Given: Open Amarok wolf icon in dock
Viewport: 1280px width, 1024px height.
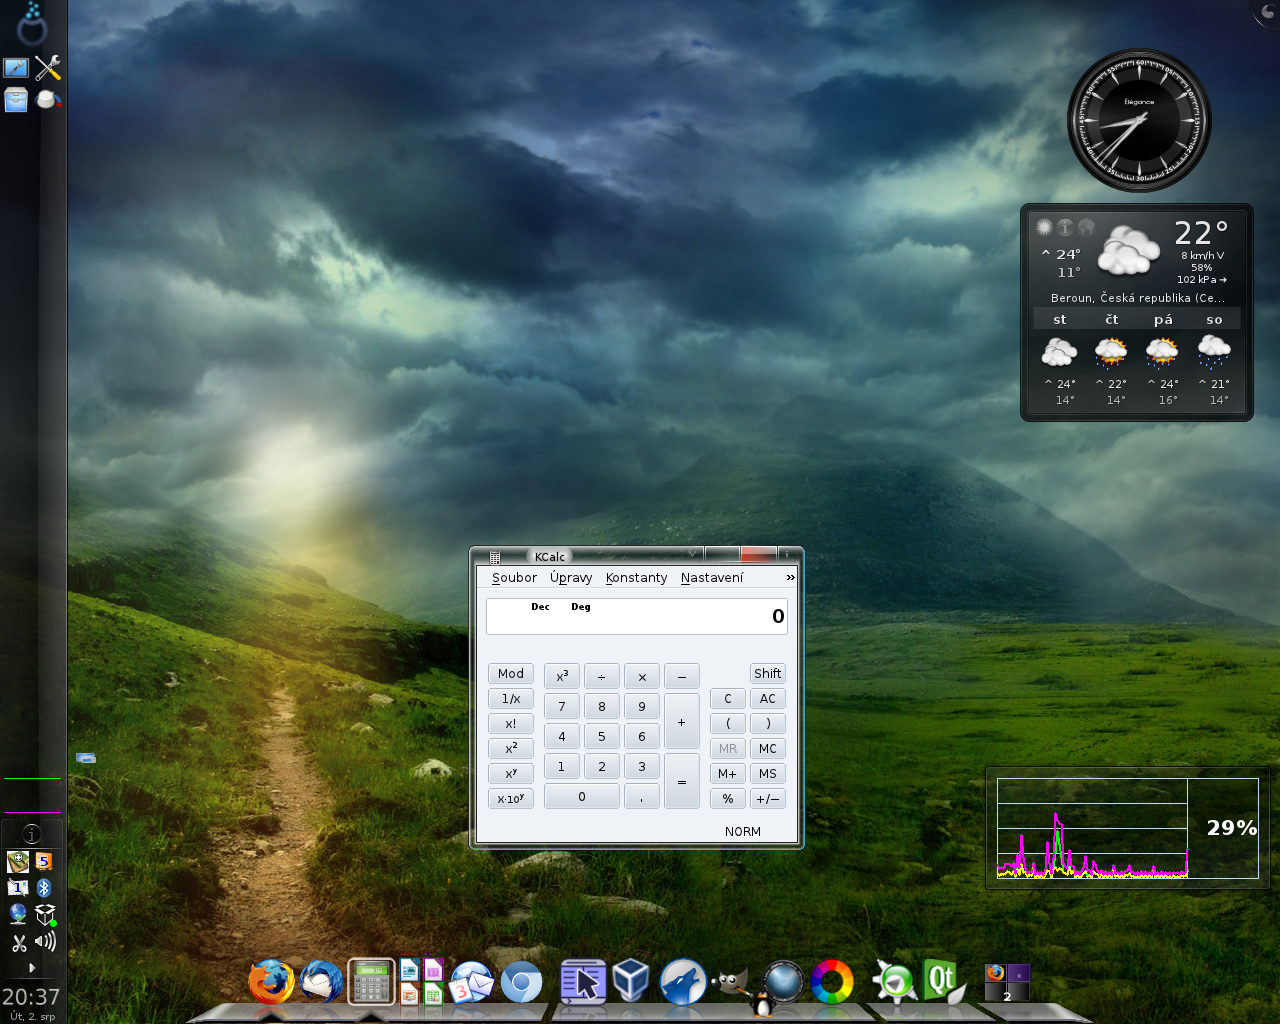Looking at the screenshot, I should tap(683, 981).
